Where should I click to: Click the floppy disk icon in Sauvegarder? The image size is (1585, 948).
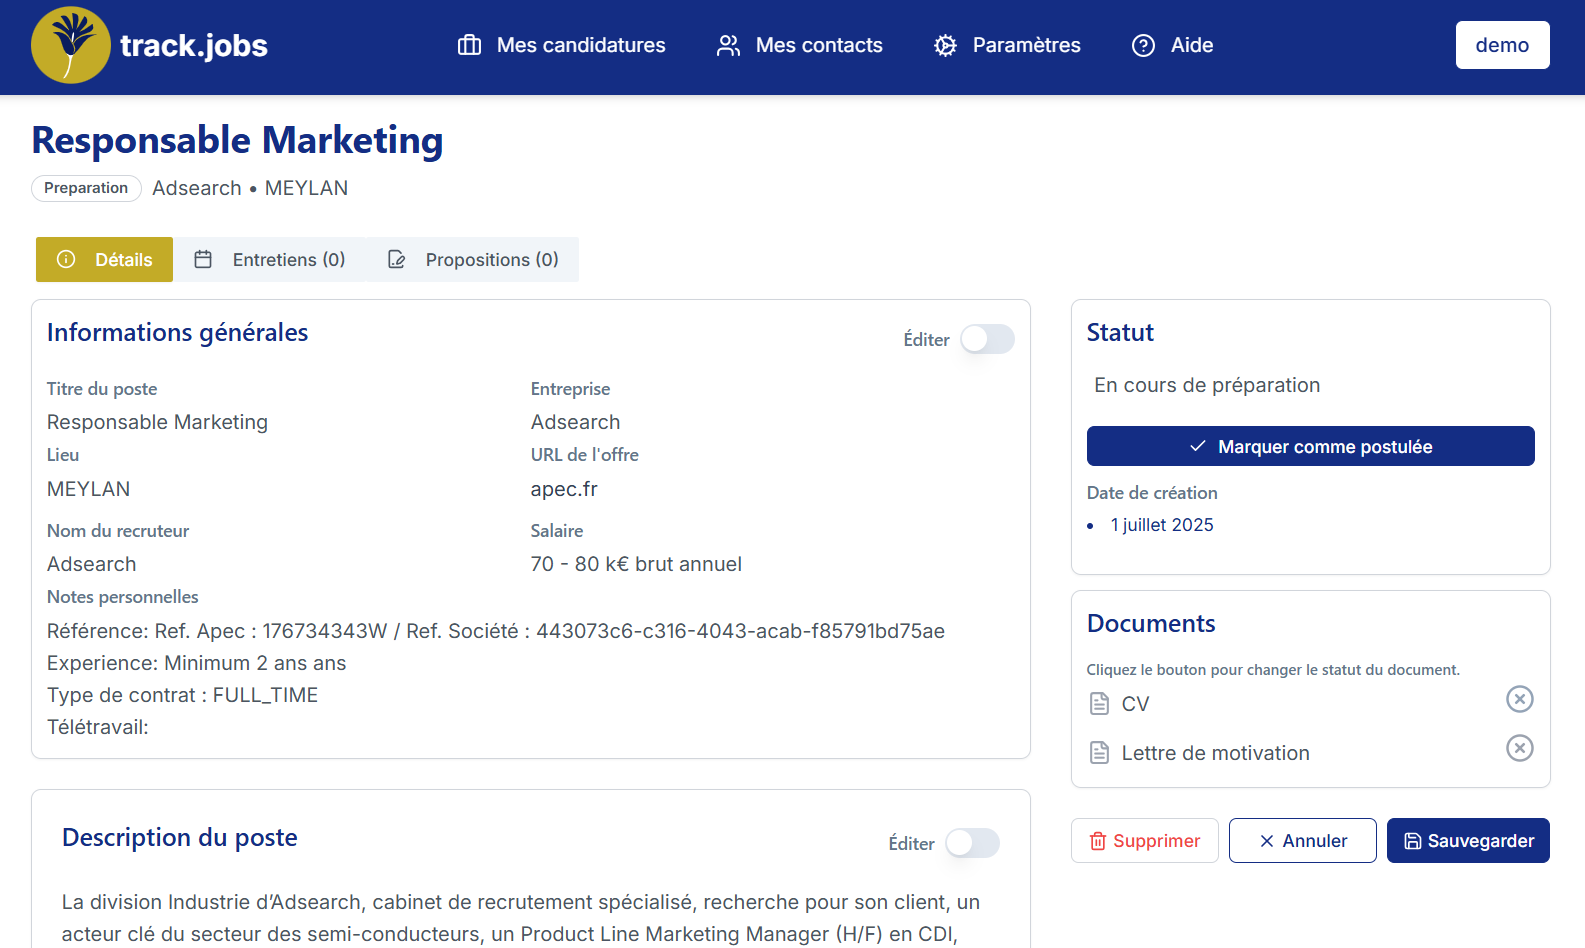[1412, 841]
